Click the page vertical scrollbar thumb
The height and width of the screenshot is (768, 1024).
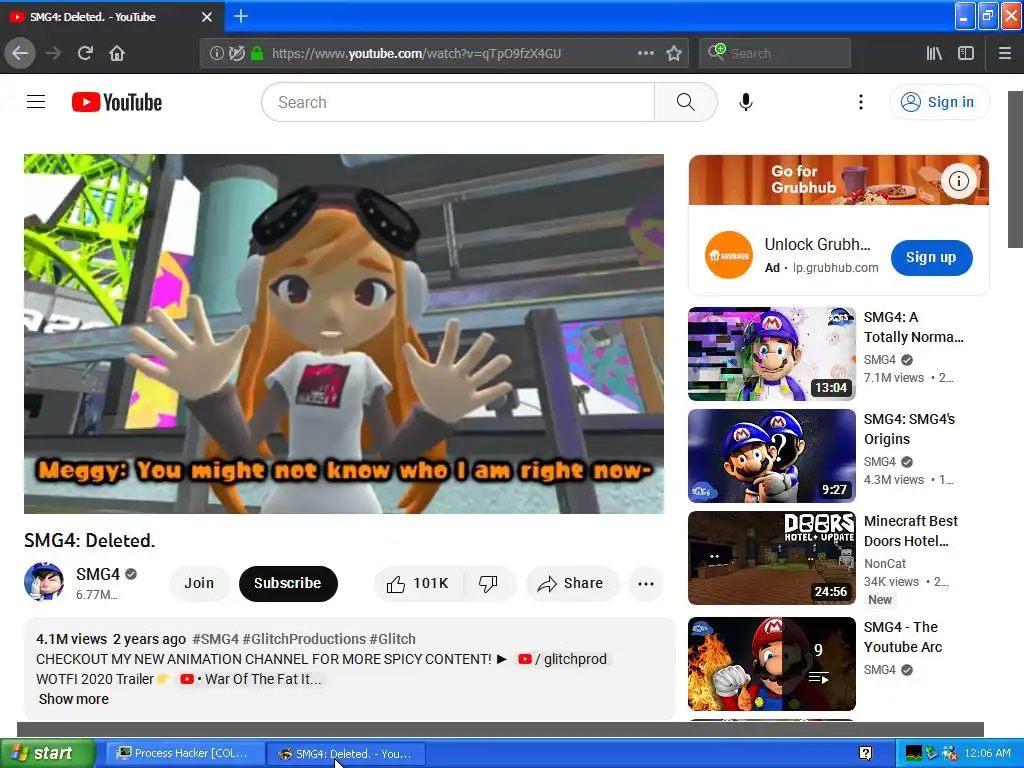tap(1016, 169)
